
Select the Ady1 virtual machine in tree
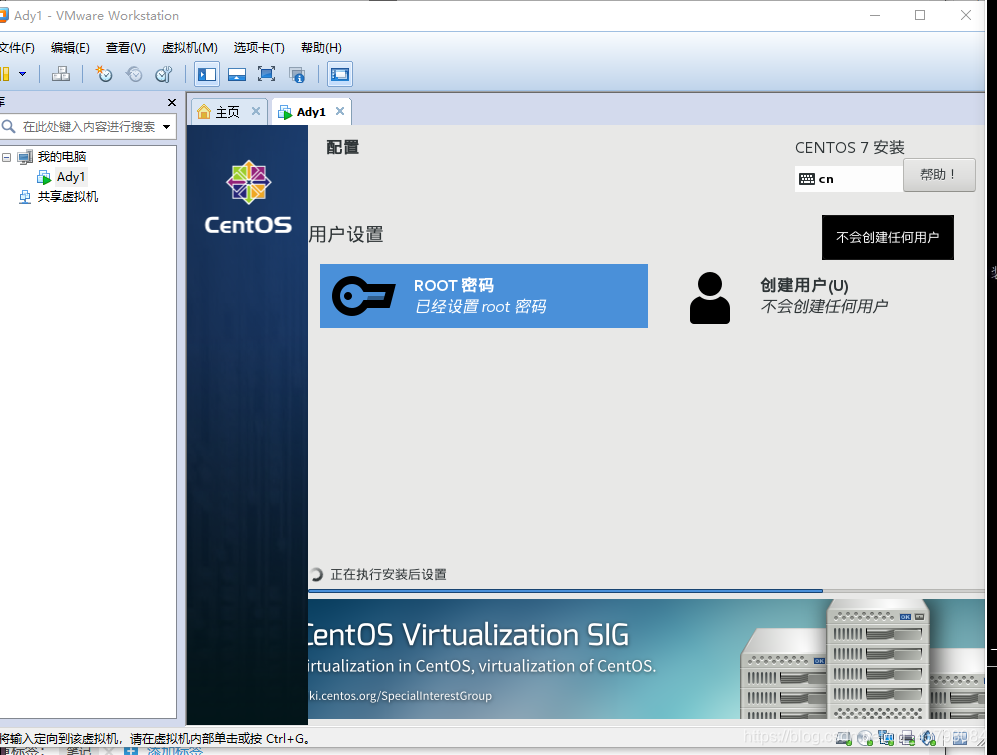point(71,177)
